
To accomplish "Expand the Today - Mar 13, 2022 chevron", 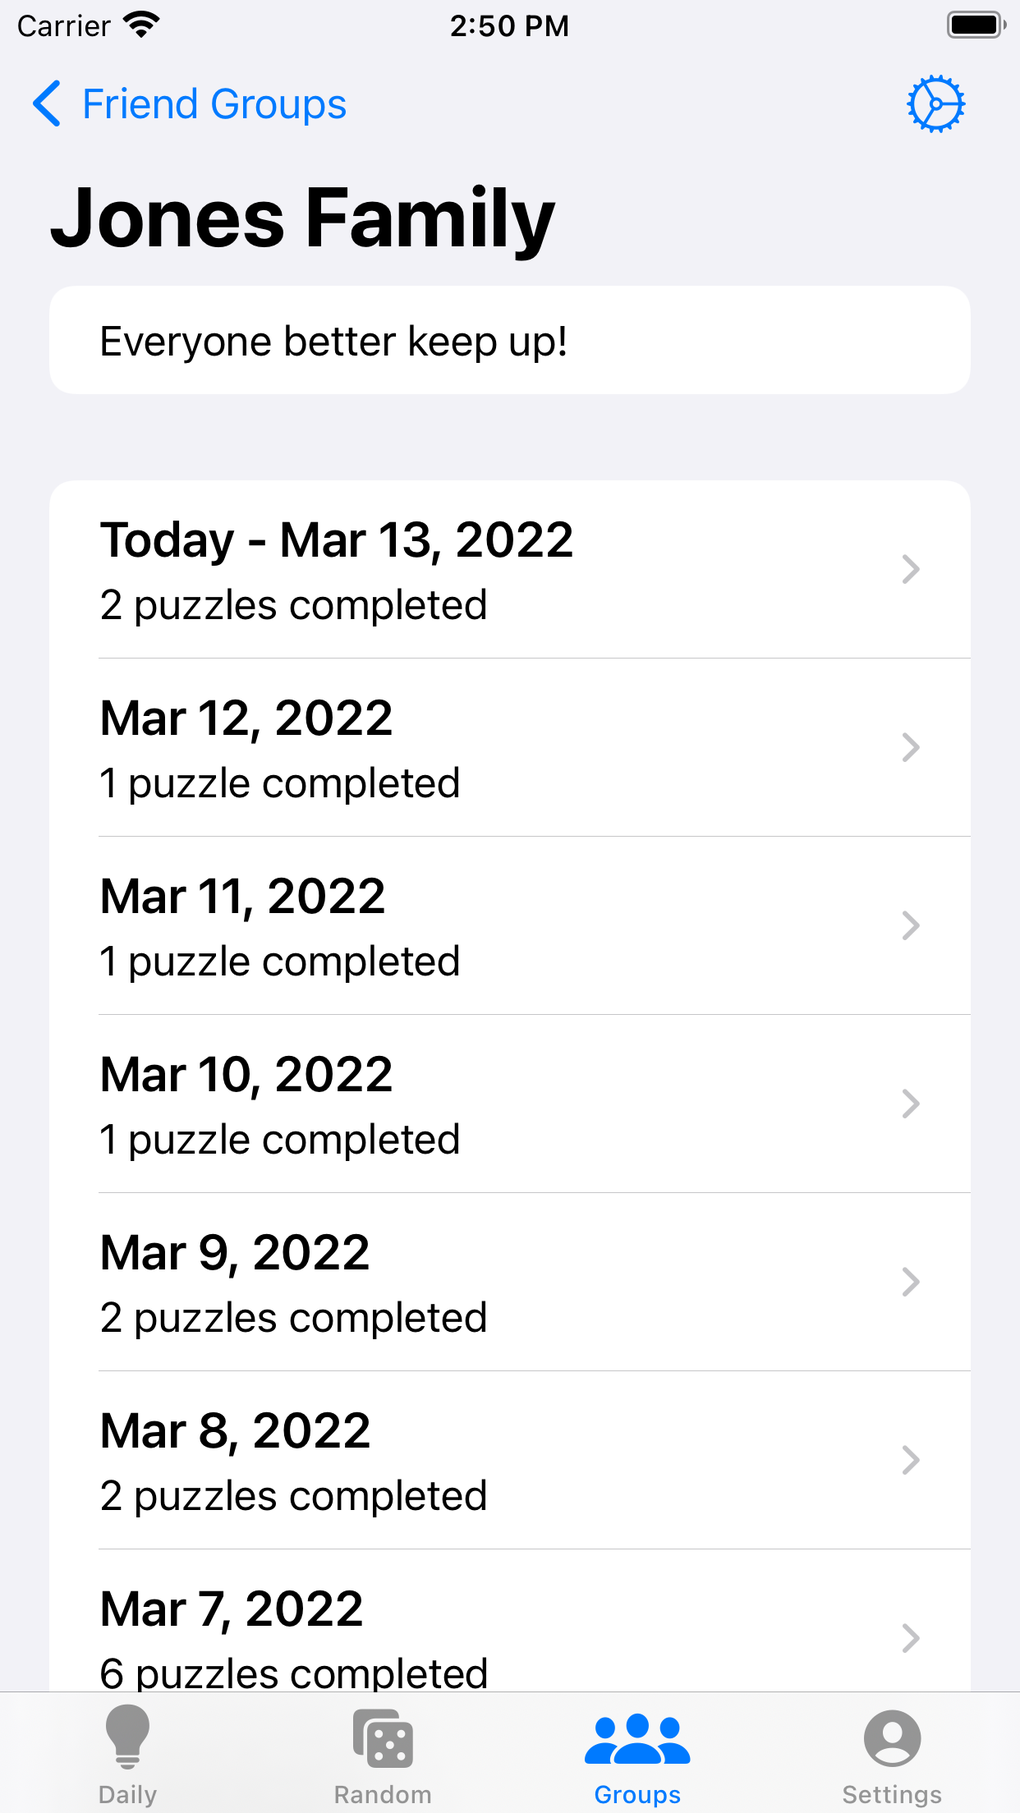I will tap(910, 569).
